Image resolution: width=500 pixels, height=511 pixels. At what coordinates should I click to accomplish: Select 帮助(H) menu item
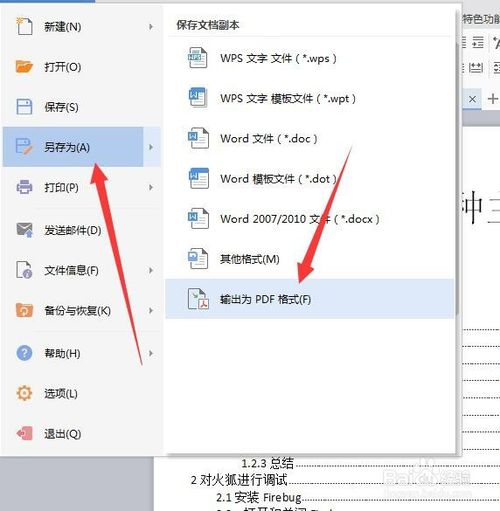click(x=82, y=353)
